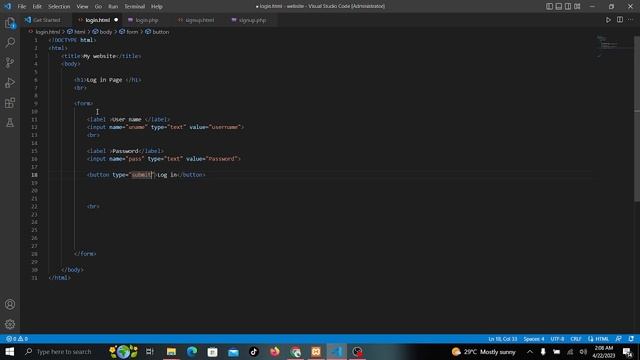Select the login.html tab
Image resolution: width=640 pixels, height=360 pixels.
(98, 20)
